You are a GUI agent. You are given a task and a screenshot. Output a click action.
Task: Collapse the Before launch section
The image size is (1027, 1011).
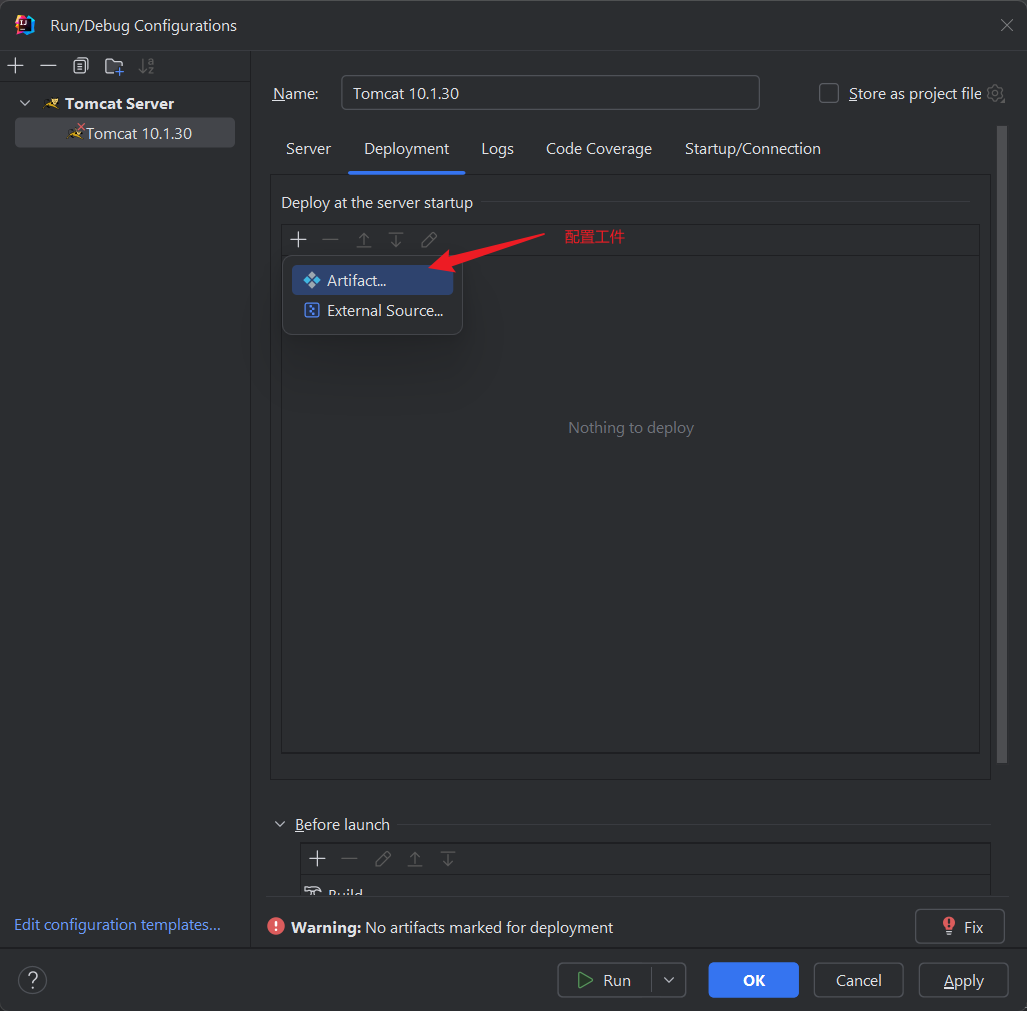(x=280, y=824)
